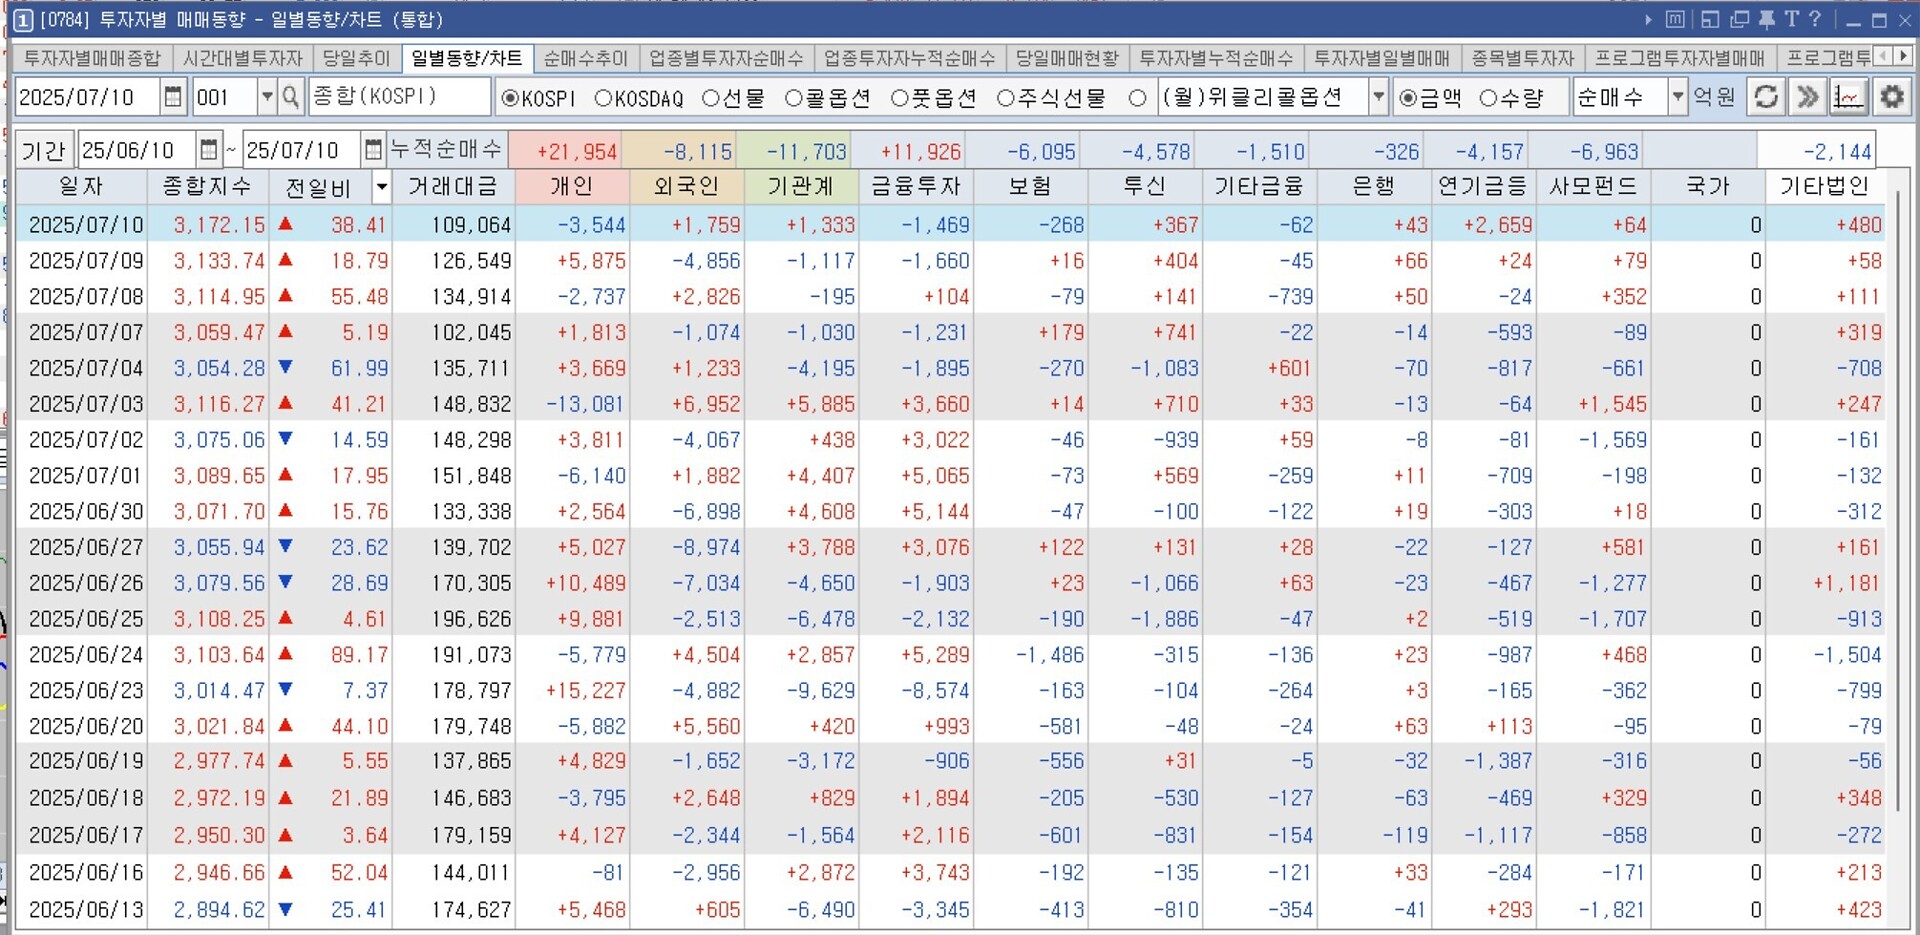Open the calendar for end date 25/07/10
This screenshot has width=1920, height=935.
(x=373, y=150)
